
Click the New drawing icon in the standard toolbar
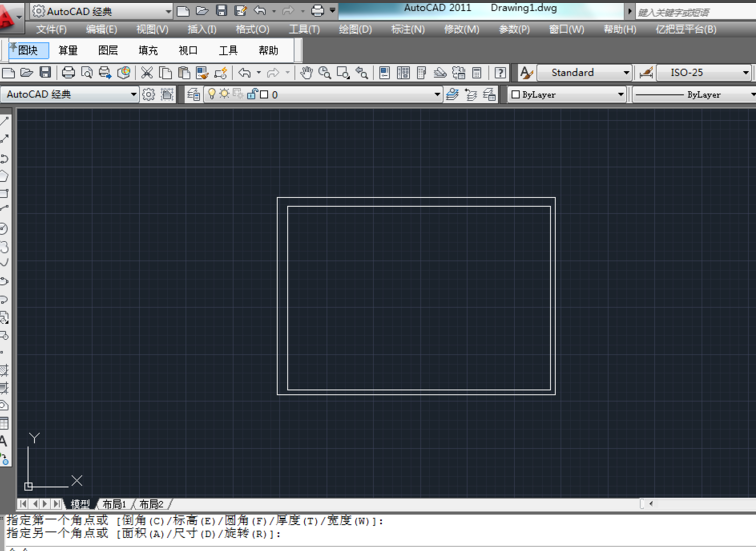point(8,73)
